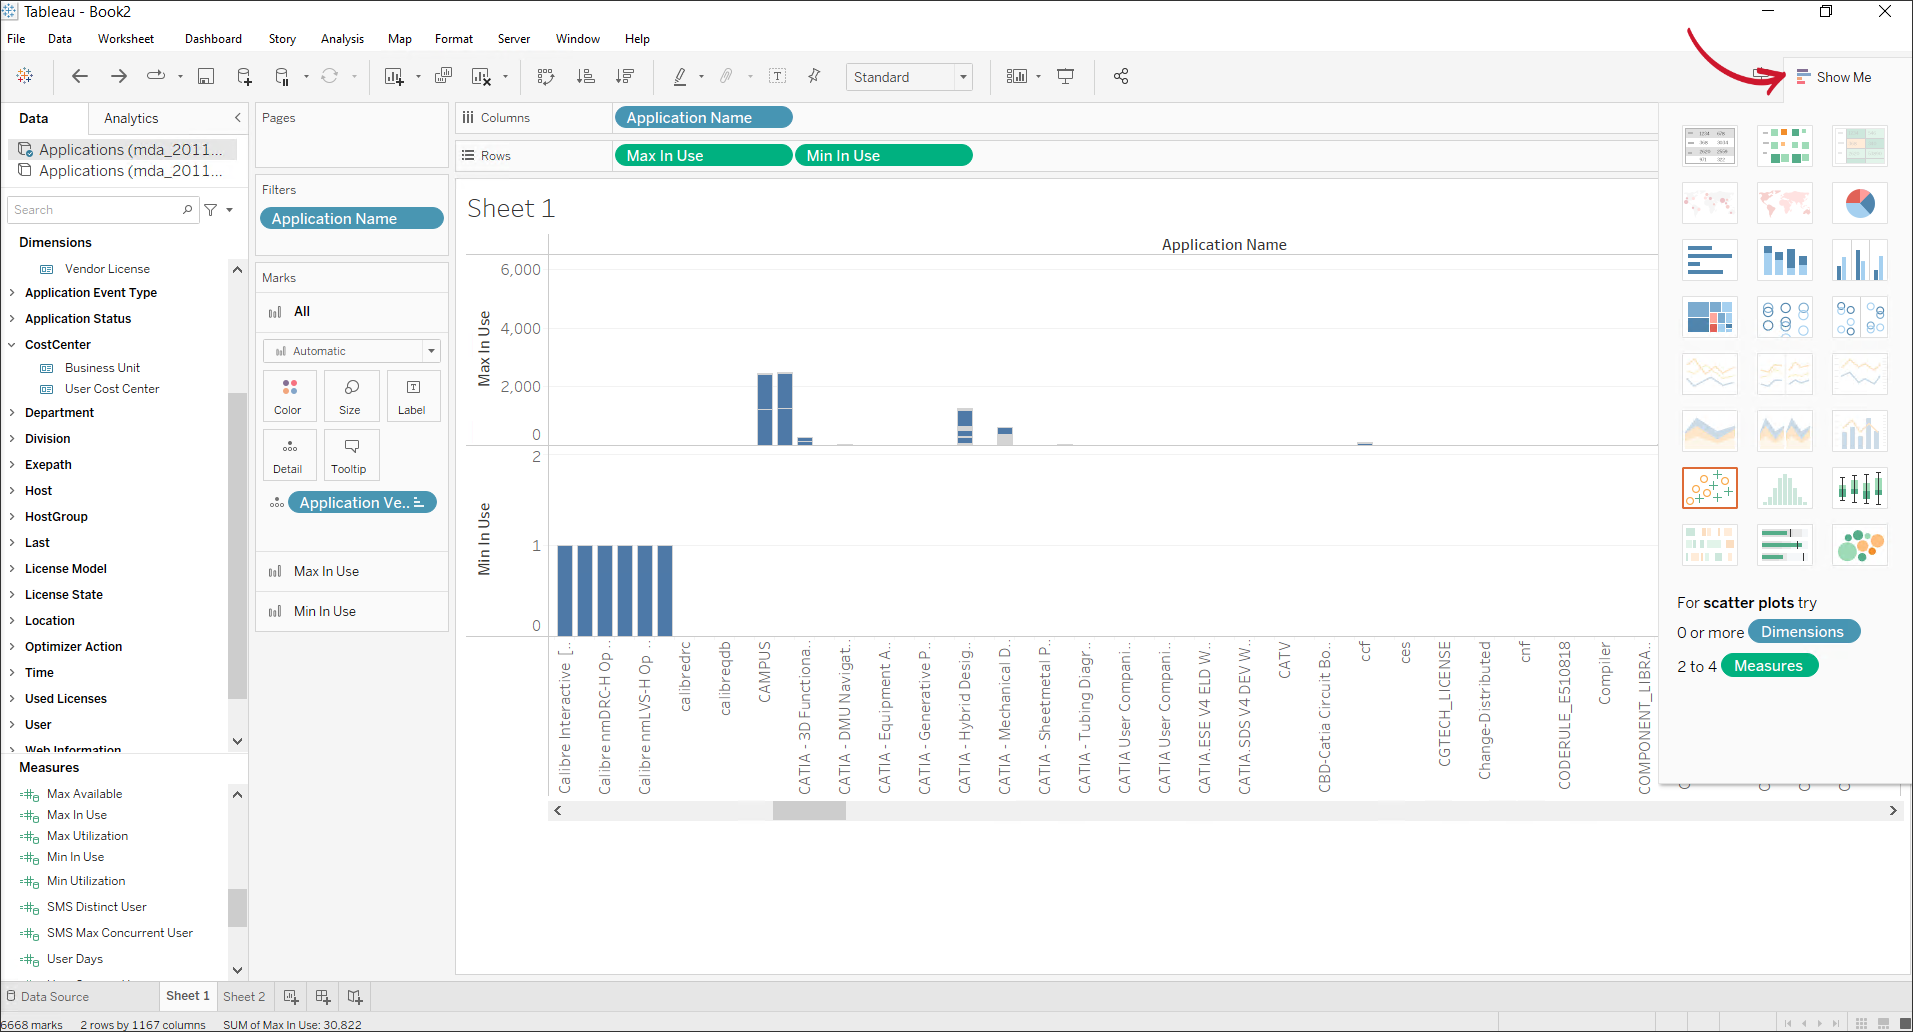
Task: Click the Min In Use pill on Rows
Action: tap(883, 155)
